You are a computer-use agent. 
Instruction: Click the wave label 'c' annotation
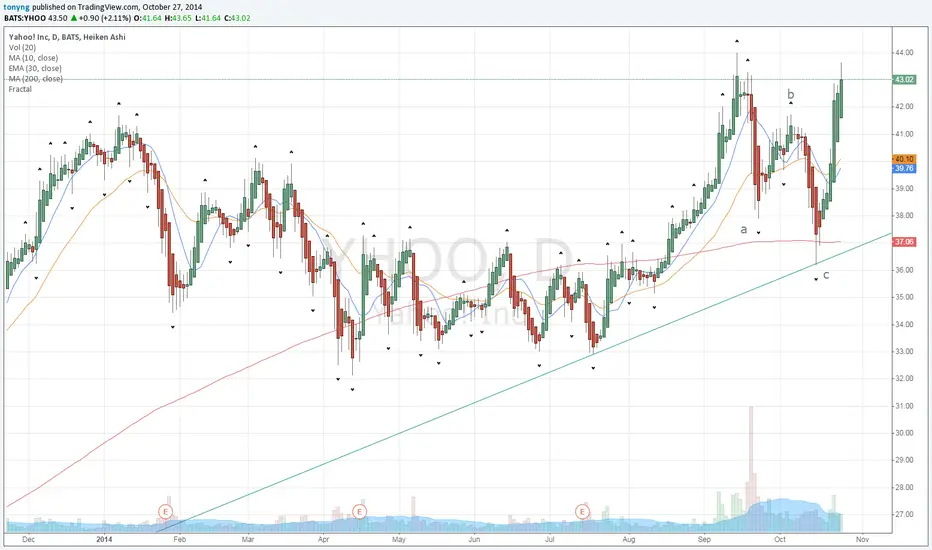pyautogui.click(x=826, y=275)
